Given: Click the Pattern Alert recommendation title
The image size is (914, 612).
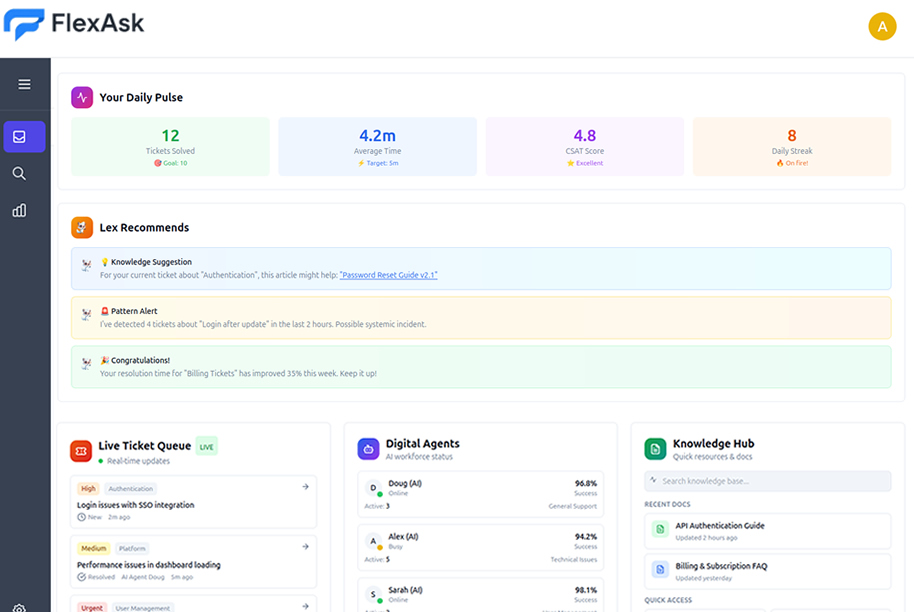Looking at the screenshot, I should coord(134,311).
